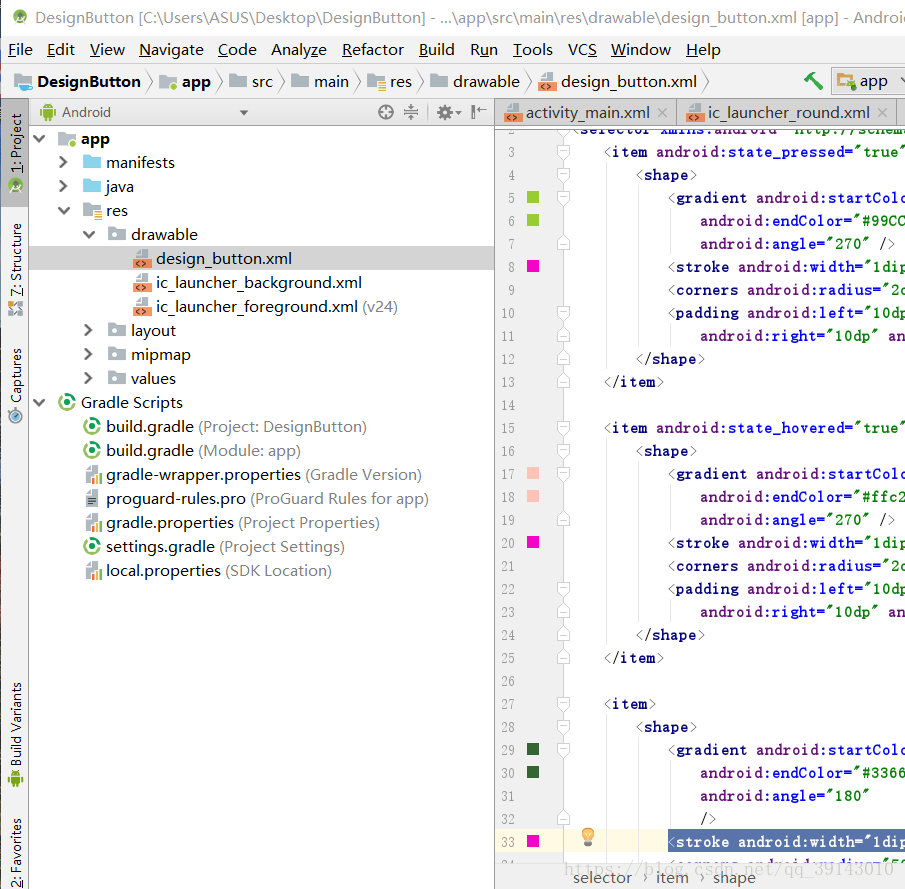Switch to the ic_launcher_round.xml tab
Viewport: 905px width, 889px height.
[x=788, y=113]
